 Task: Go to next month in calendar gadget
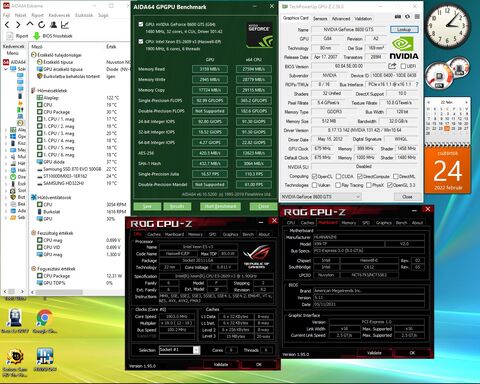click(x=466, y=102)
